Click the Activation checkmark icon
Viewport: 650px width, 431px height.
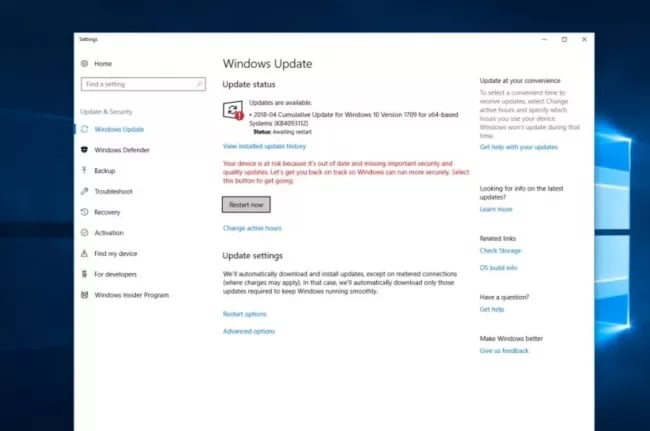pos(85,232)
